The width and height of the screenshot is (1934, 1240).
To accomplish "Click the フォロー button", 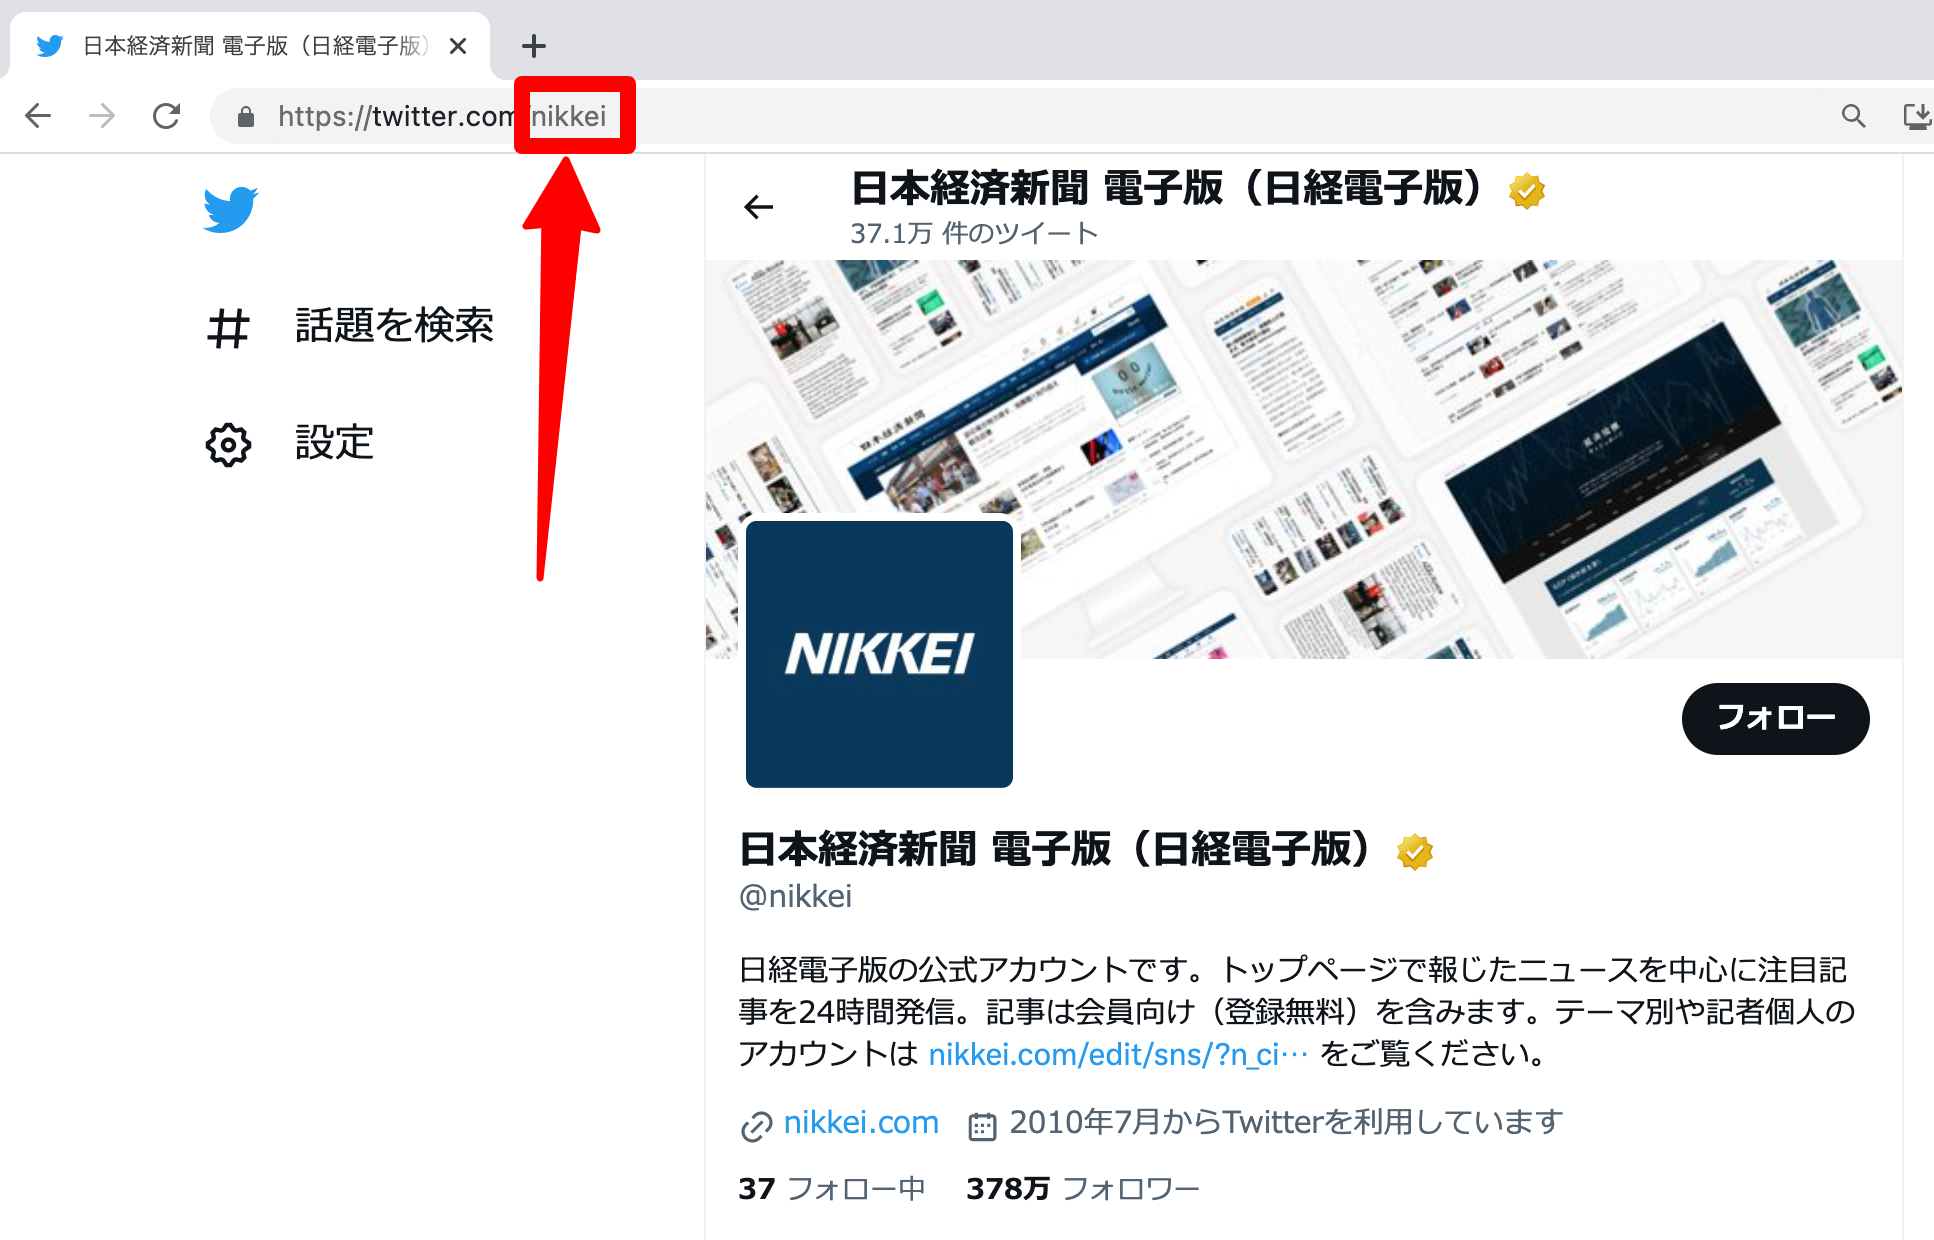I will tap(1775, 718).
